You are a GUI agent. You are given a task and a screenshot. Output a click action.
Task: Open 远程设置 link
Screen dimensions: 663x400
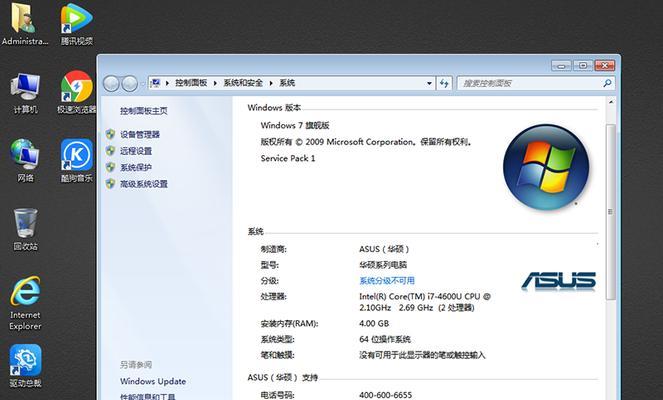click(136, 151)
